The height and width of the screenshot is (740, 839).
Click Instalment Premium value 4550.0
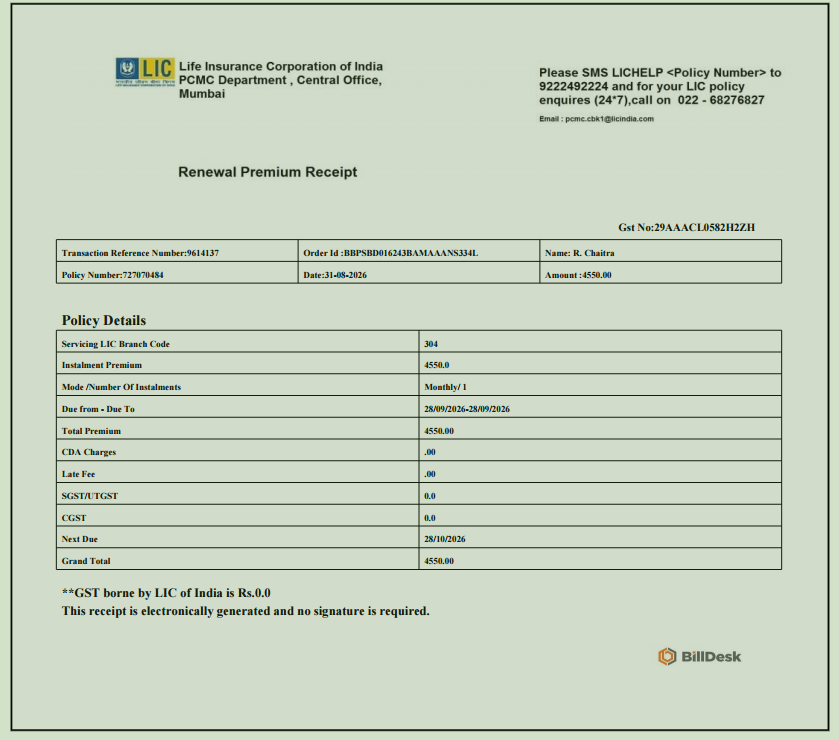pos(437,365)
